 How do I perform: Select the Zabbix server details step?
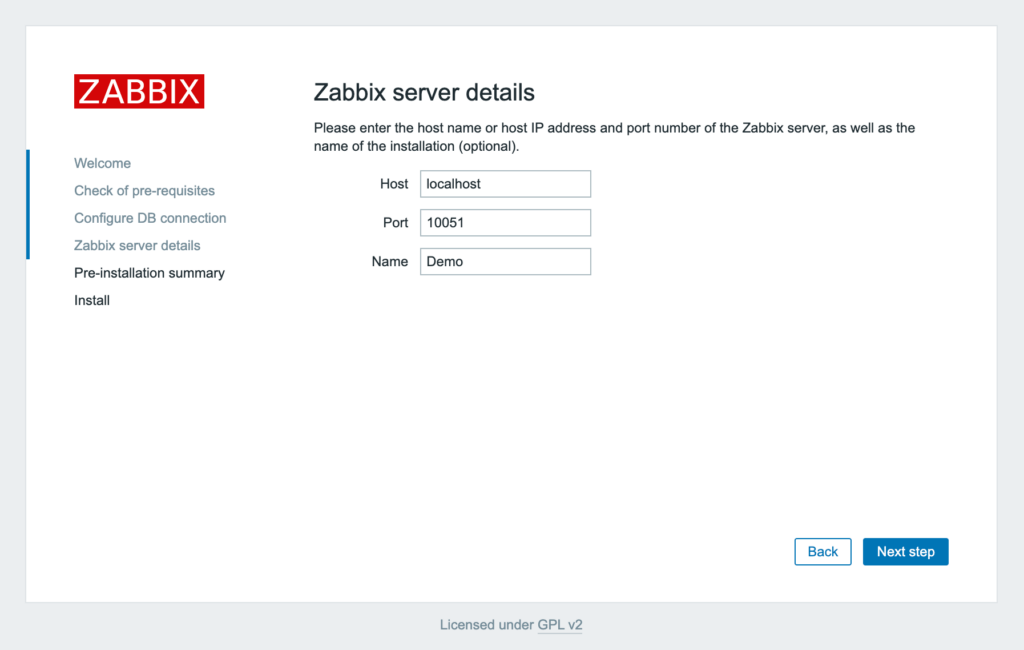pos(137,245)
